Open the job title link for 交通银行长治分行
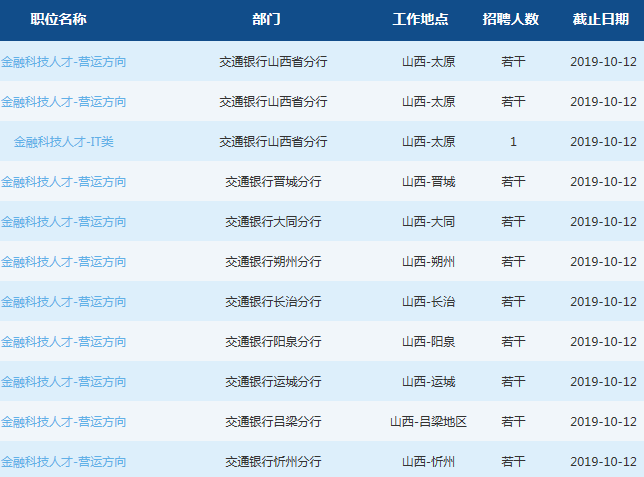644x477 pixels. [64, 302]
